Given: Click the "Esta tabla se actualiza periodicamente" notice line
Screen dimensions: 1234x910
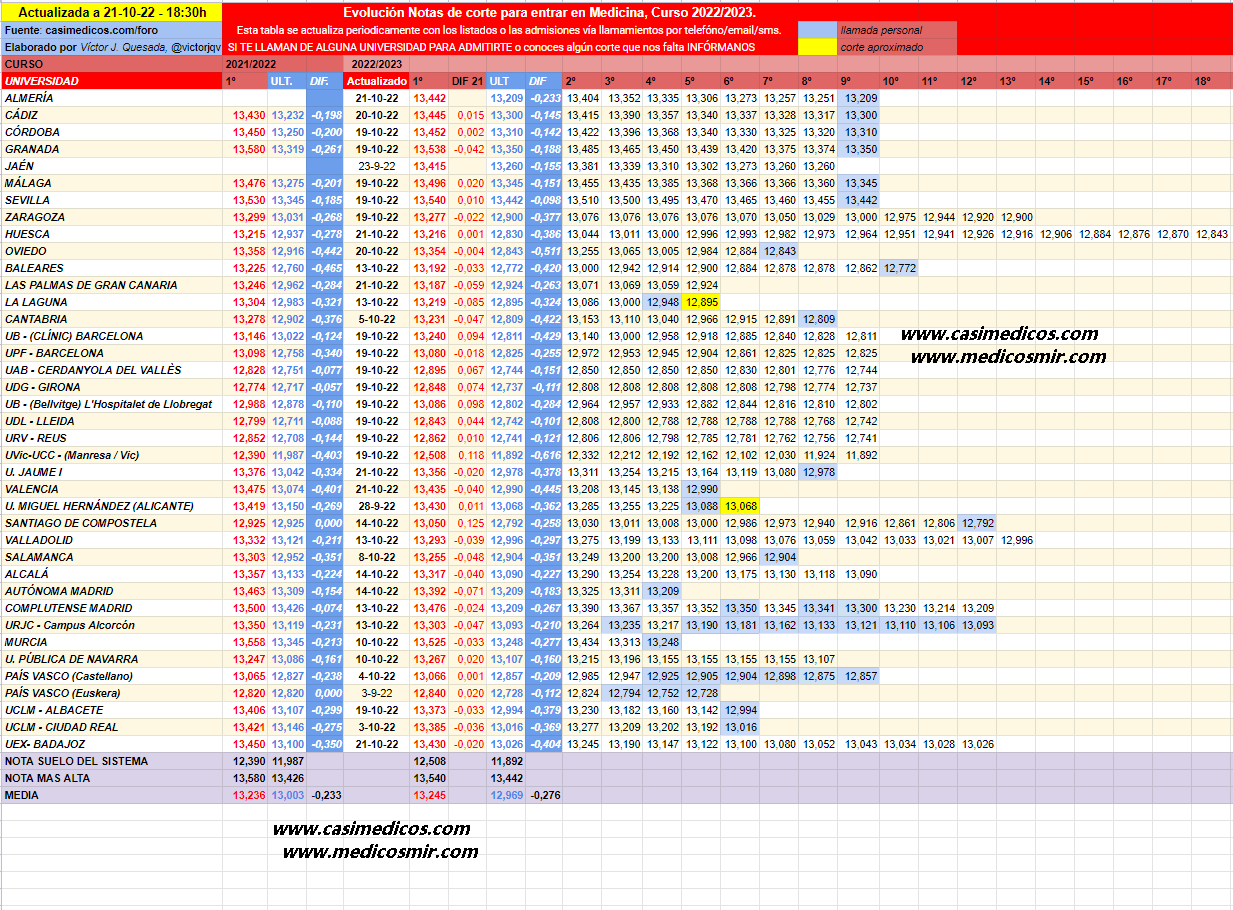Looking at the screenshot, I should (x=508, y=30).
